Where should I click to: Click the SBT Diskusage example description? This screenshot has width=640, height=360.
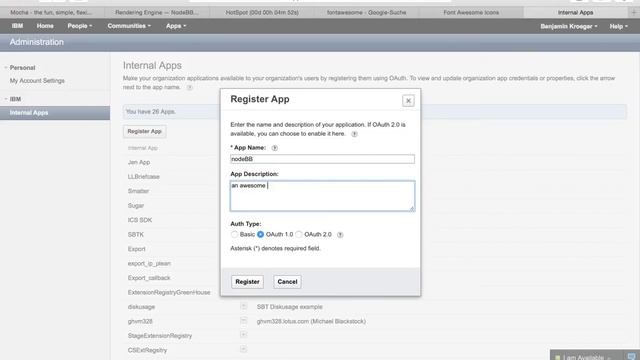(289, 307)
